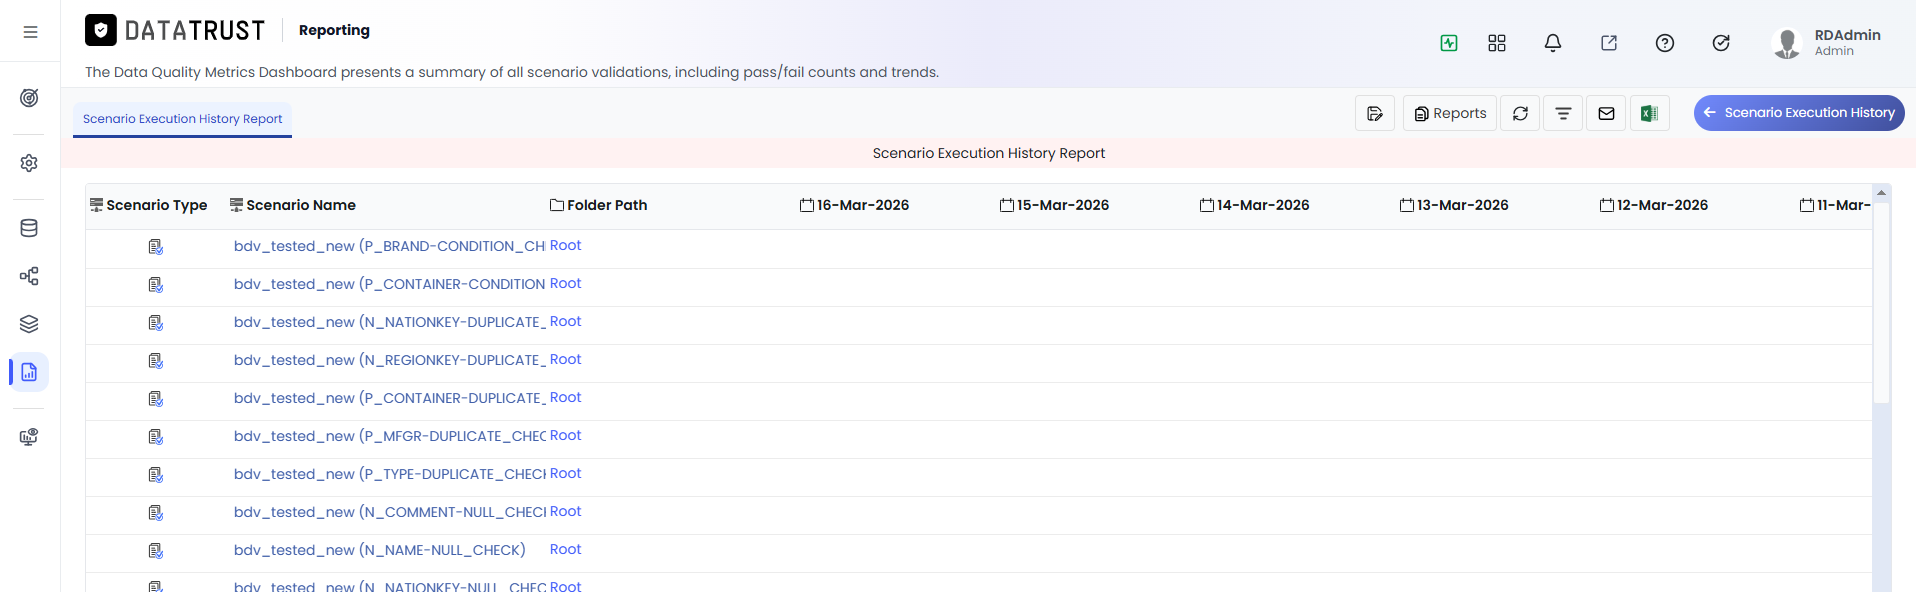The height and width of the screenshot is (592, 1916).
Task: Open bdv_tested_new N_NAME-NULL_CHECK scenario link
Action: pos(379,550)
